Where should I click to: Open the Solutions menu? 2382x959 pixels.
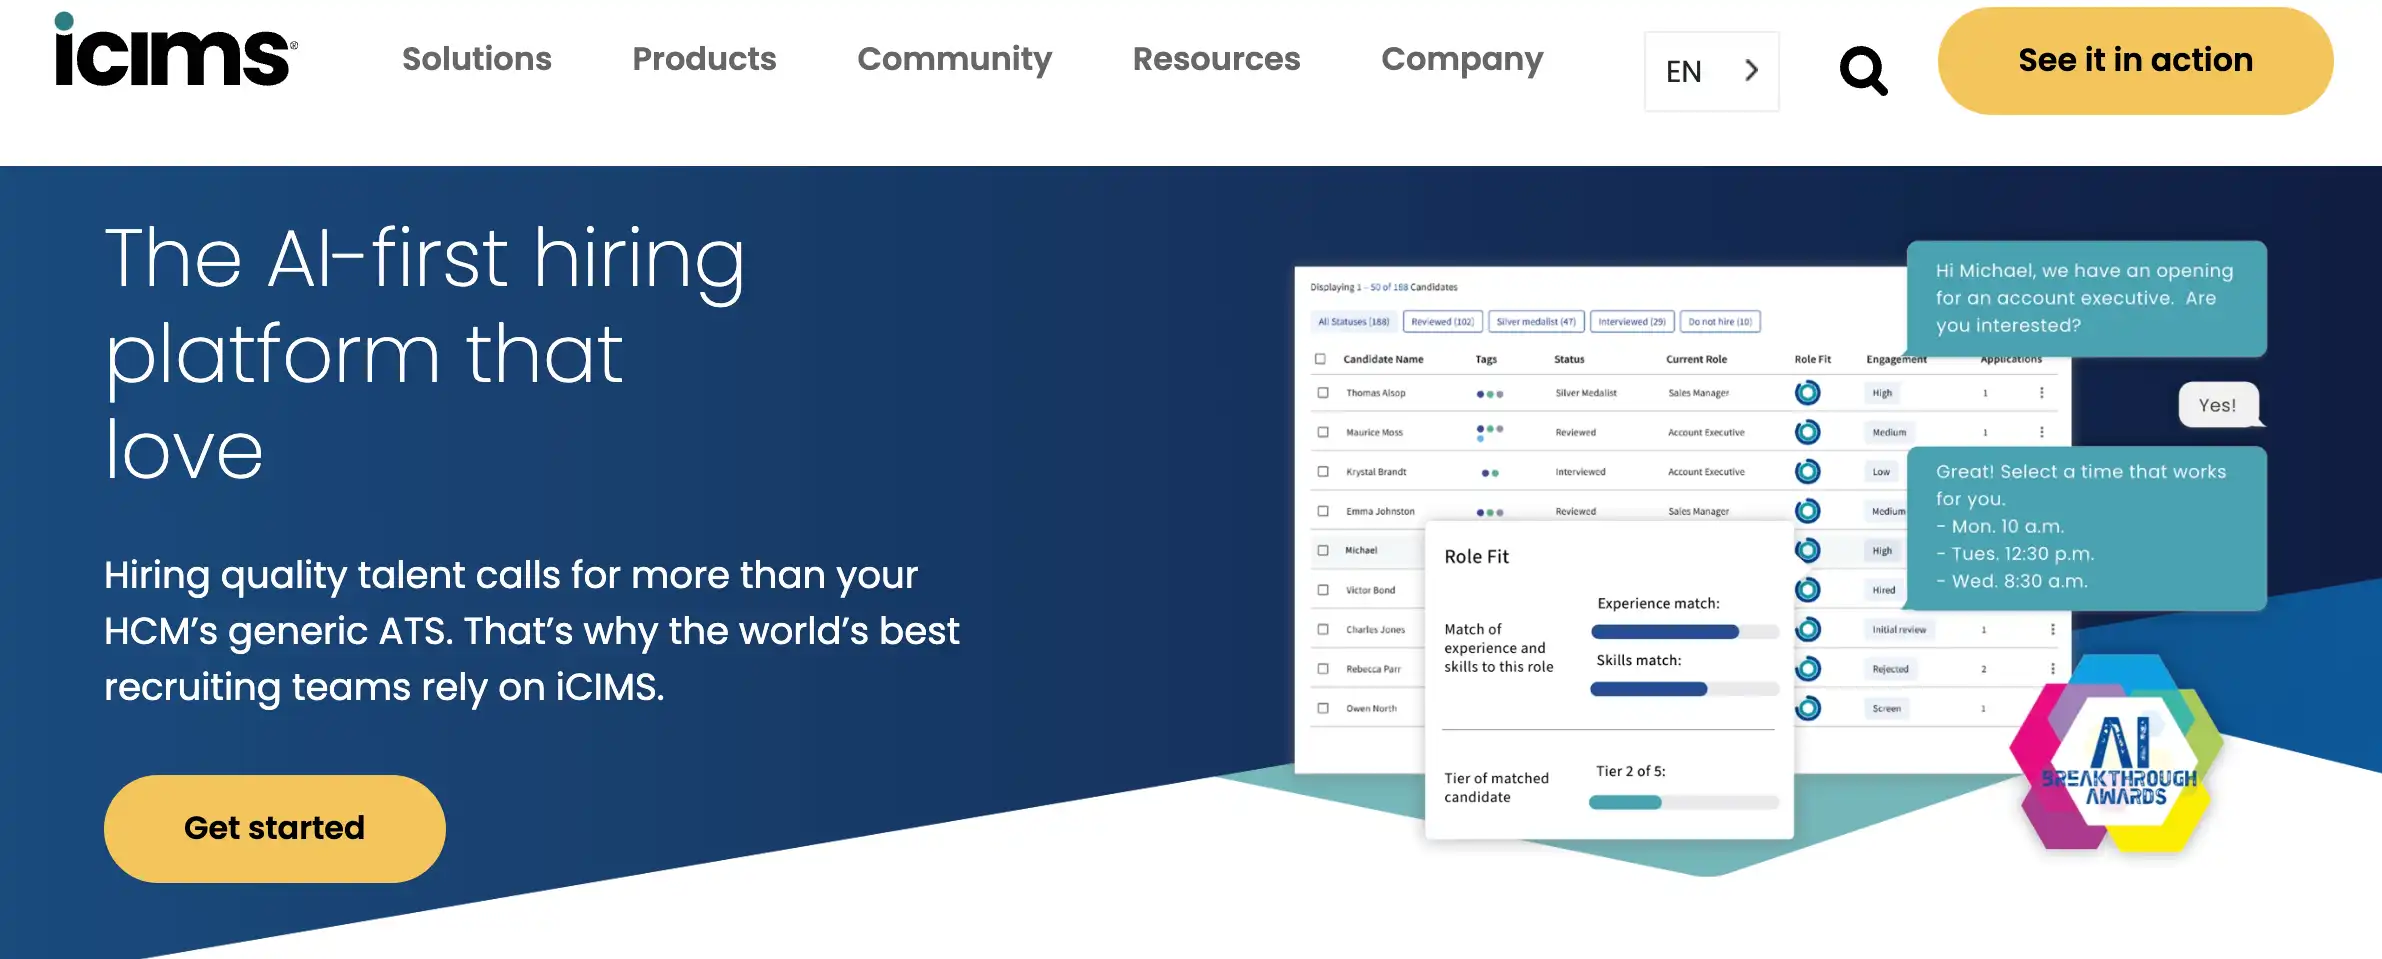pos(476,59)
